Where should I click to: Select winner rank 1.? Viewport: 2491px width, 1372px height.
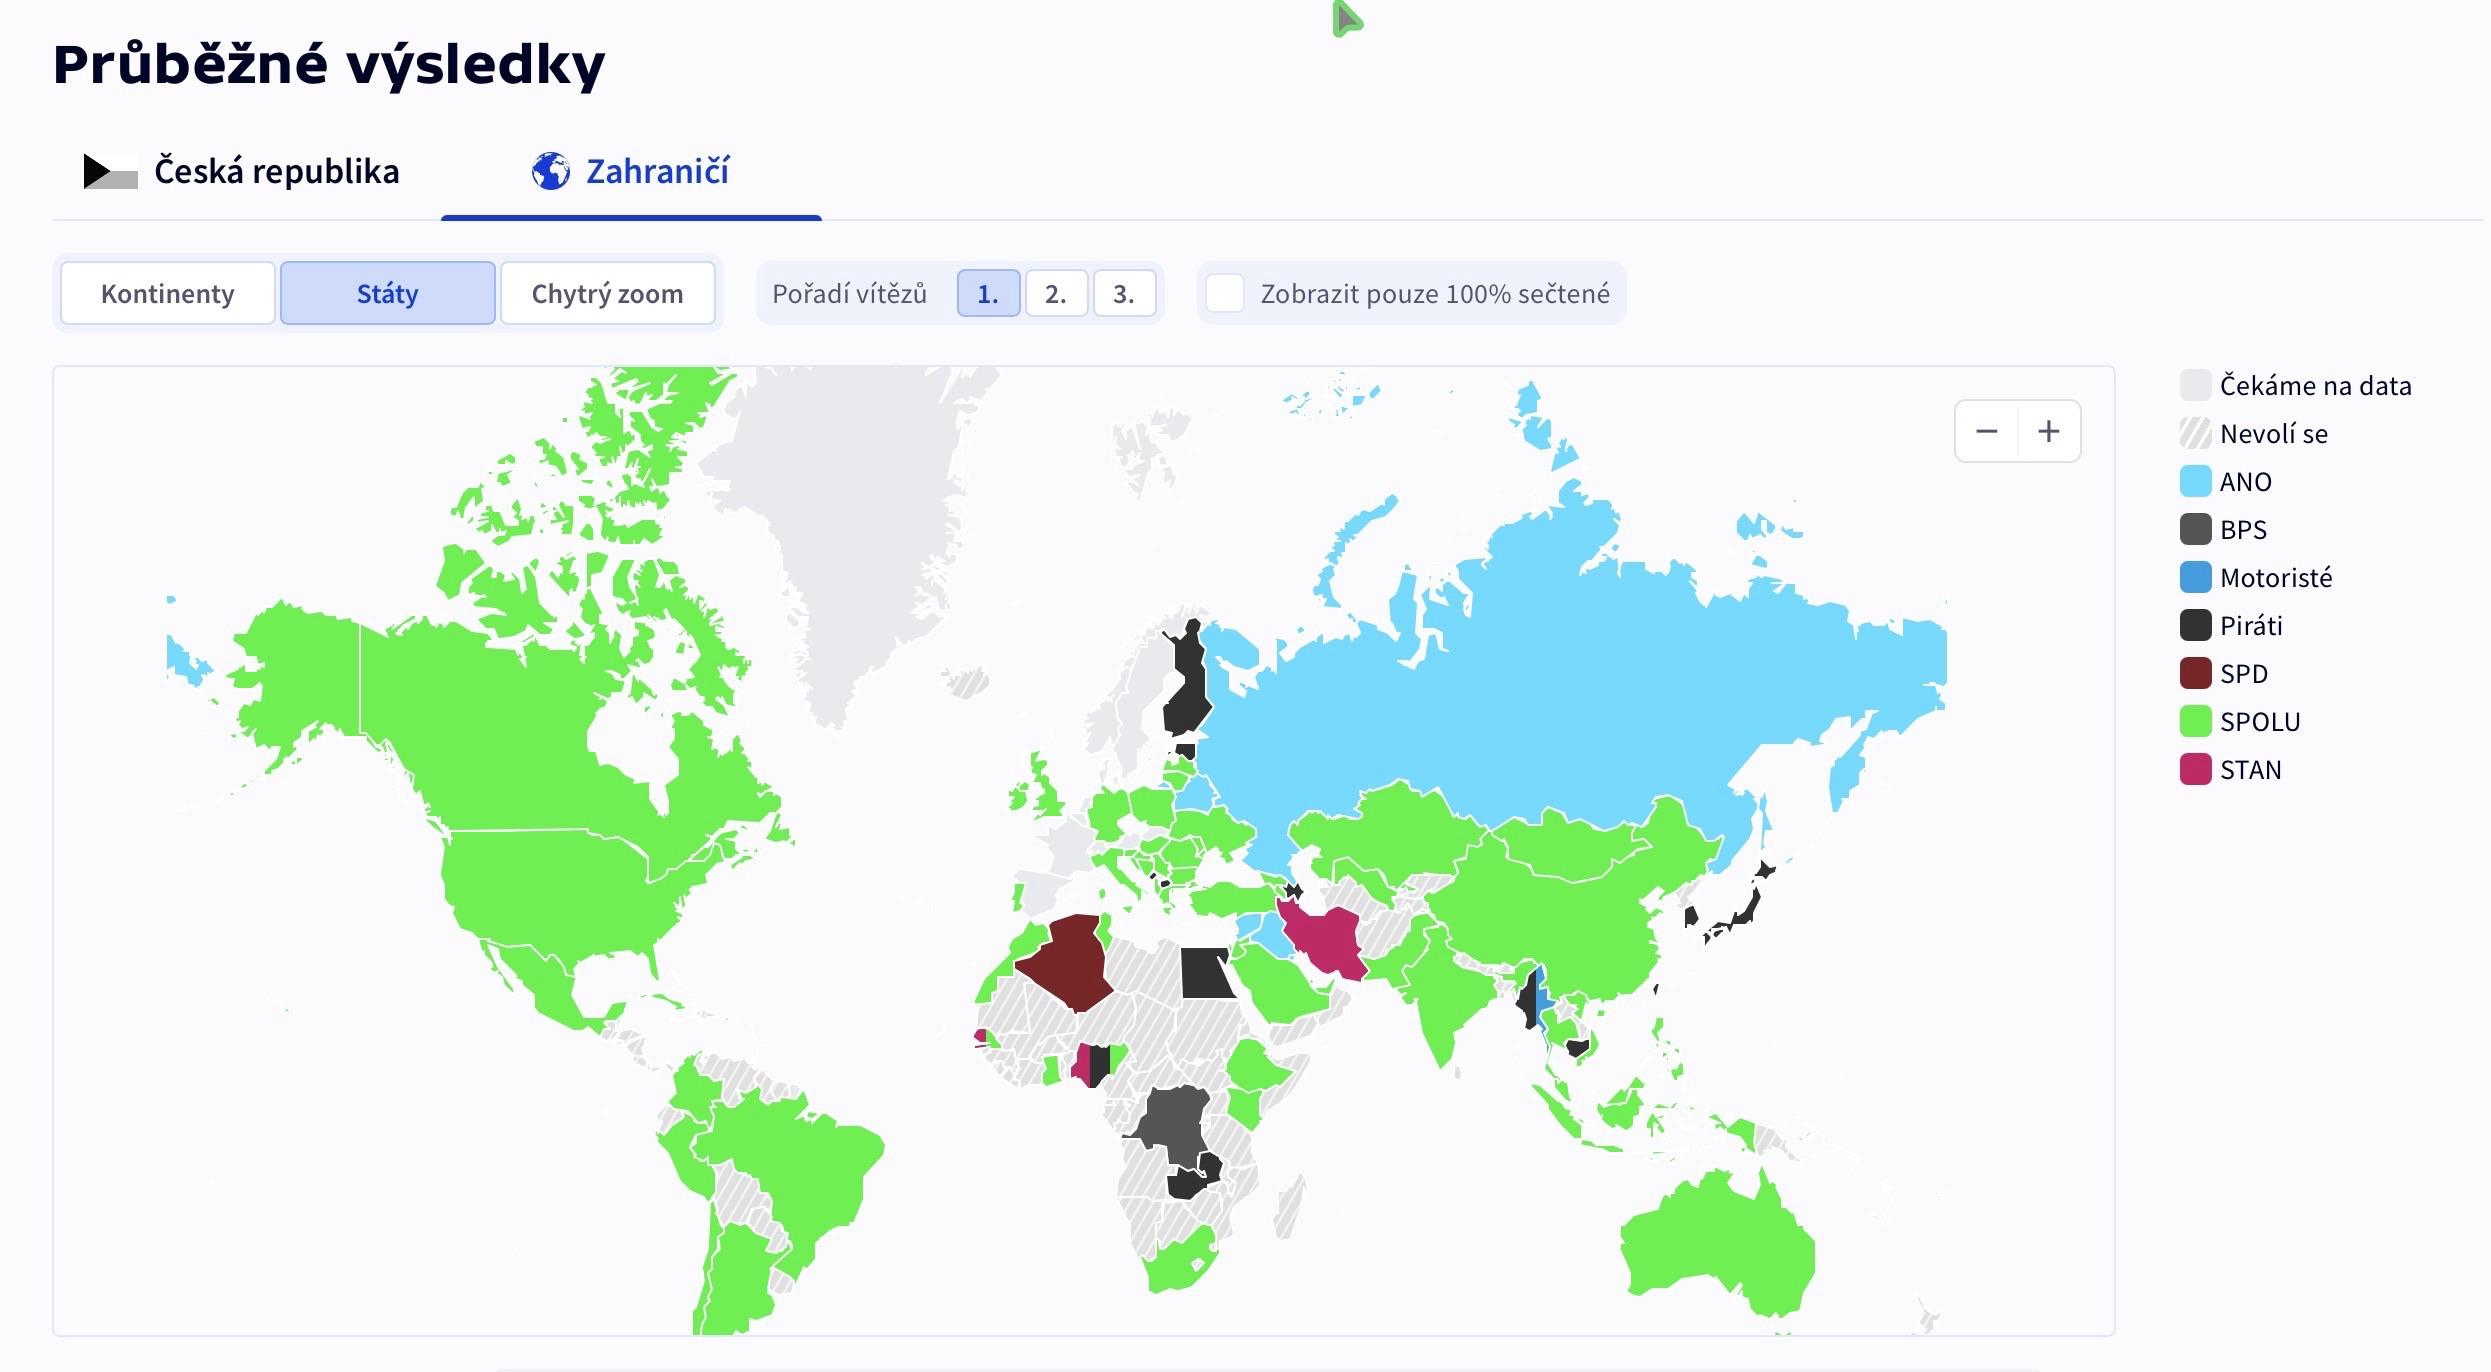pos(988,294)
